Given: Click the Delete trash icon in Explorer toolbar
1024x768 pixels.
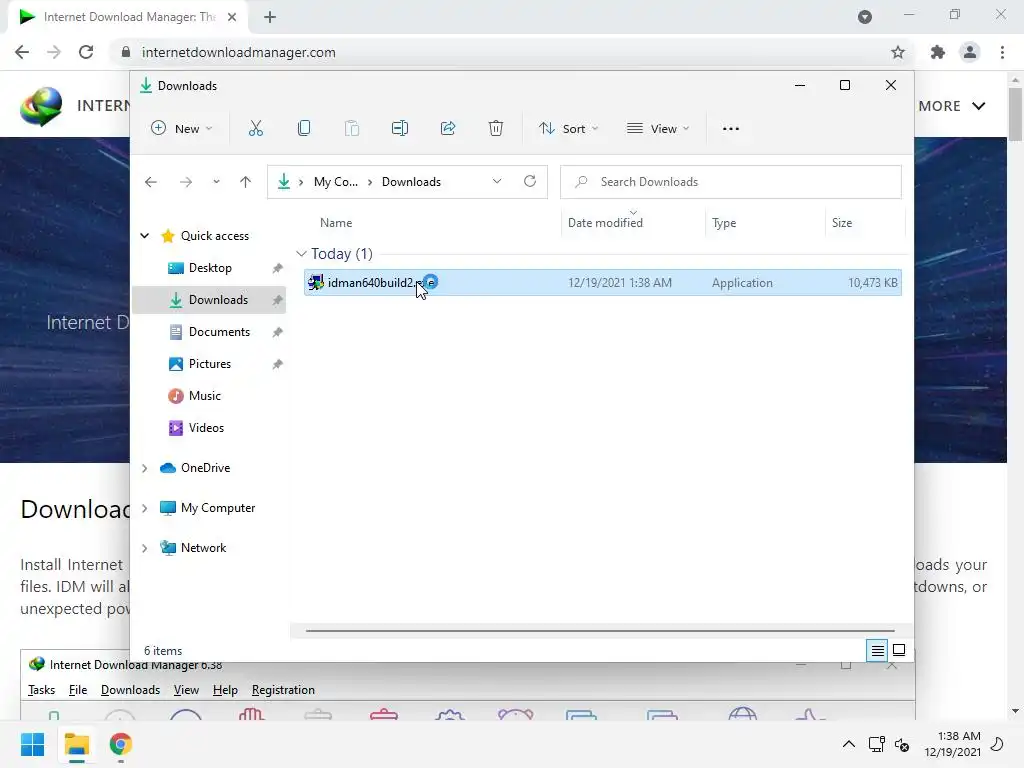Looking at the screenshot, I should (x=496, y=129).
